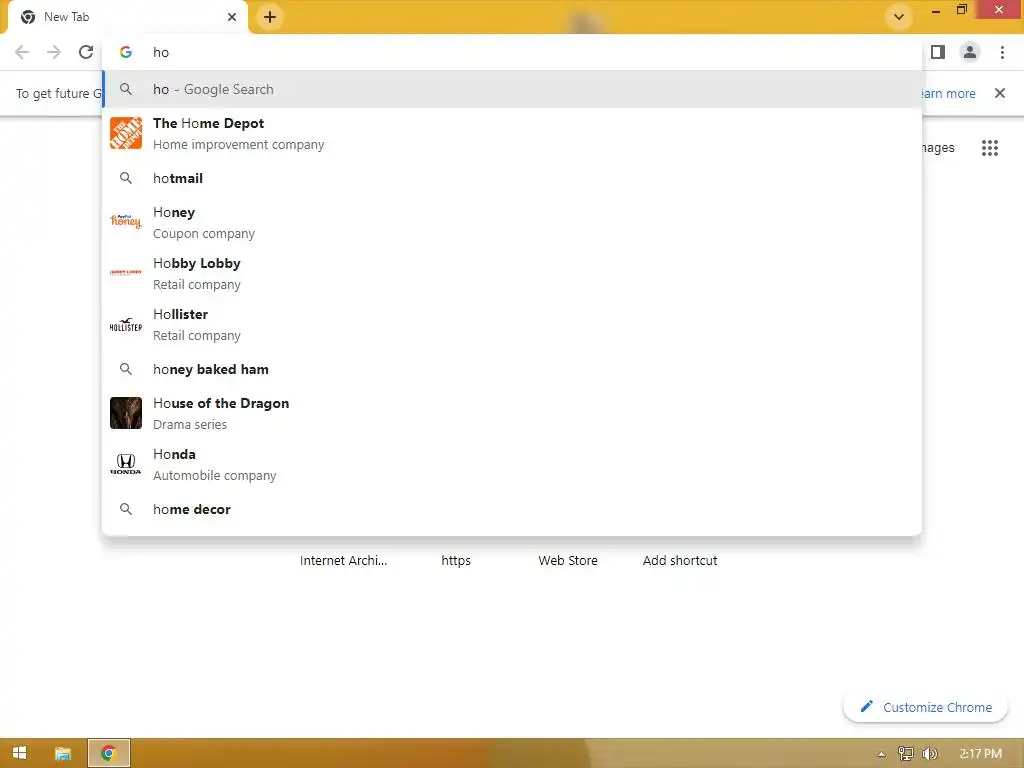
Task: Show hidden system tray icons
Action: tap(881, 754)
